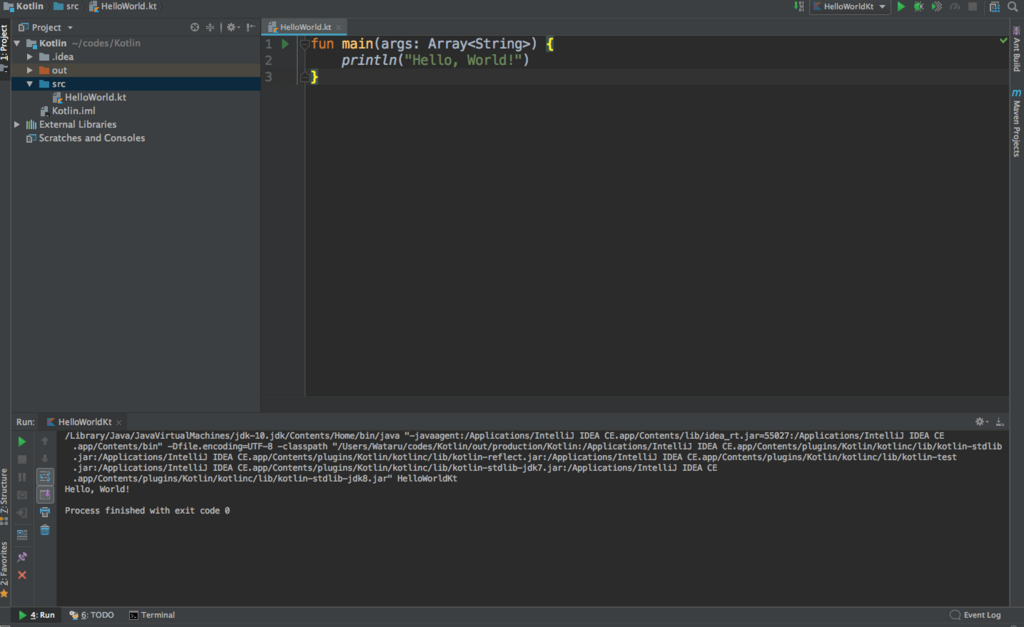The height and width of the screenshot is (627, 1024).
Task: Click the dump threads camera icon
Action: click(22, 495)
